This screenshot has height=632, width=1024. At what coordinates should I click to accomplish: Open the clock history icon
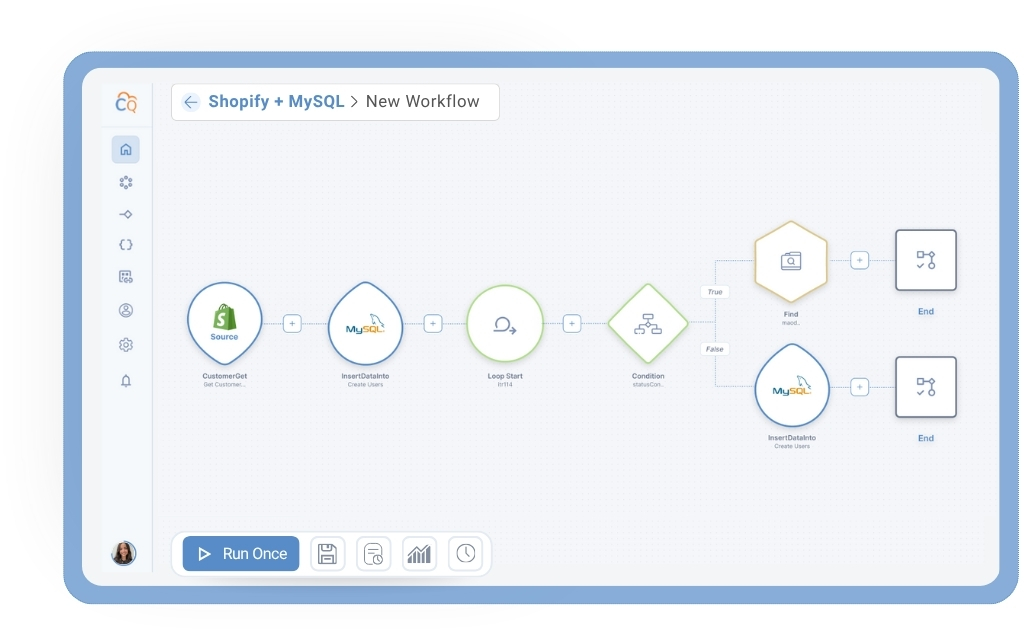tap(466, 554)
